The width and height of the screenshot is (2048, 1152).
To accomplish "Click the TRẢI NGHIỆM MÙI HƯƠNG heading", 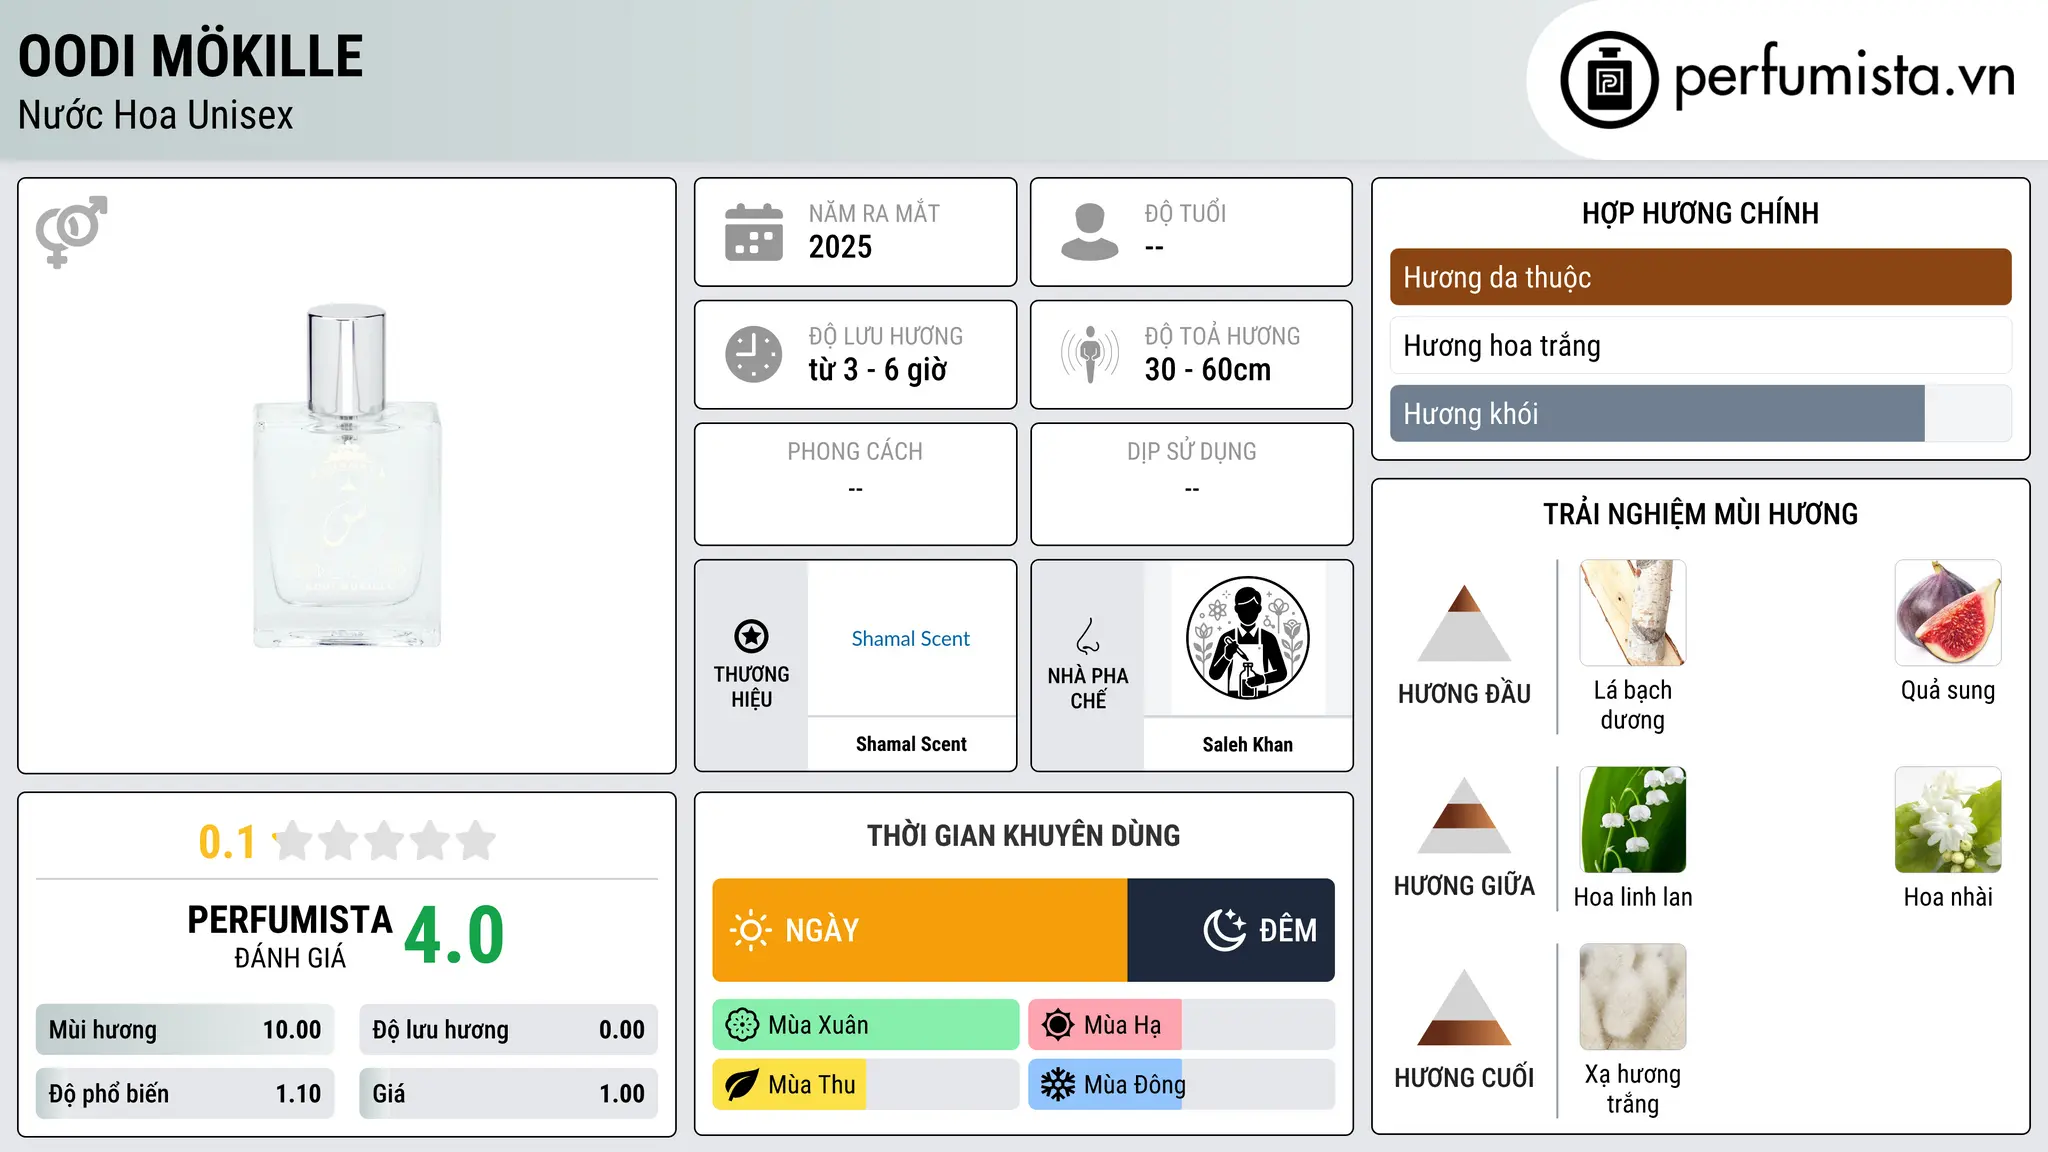I will [x=1700, y=514].
